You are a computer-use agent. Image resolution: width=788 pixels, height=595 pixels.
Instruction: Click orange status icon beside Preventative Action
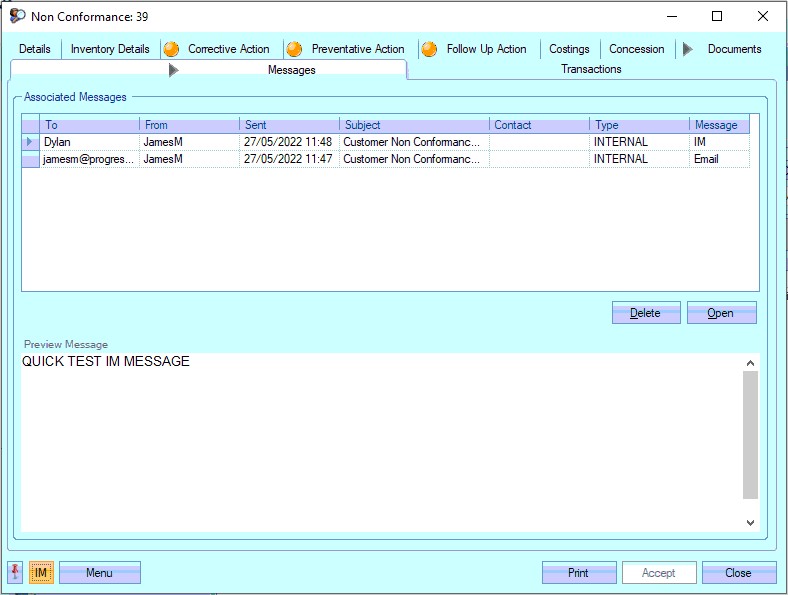coord(294,49)
